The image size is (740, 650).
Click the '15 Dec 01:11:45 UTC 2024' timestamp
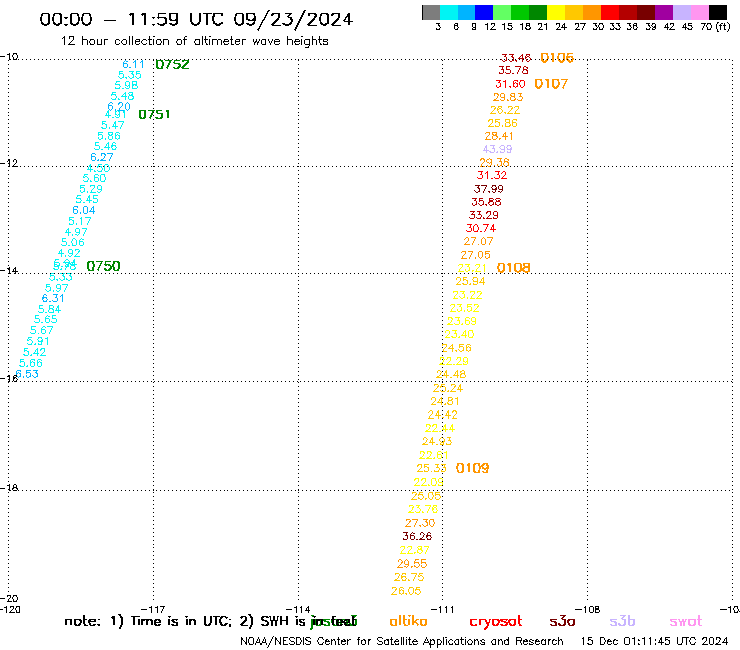pos(654,642)
